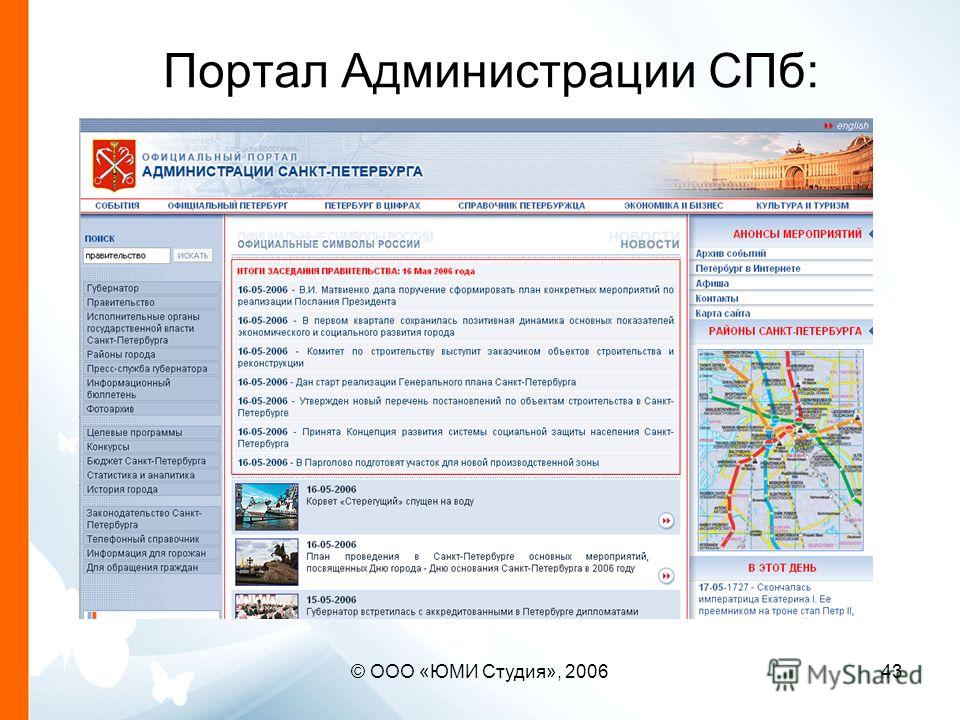The height and width of the screenshot is (720, 960).
Task: Open the Губернатор sidebar link
Action: point(151,288)
